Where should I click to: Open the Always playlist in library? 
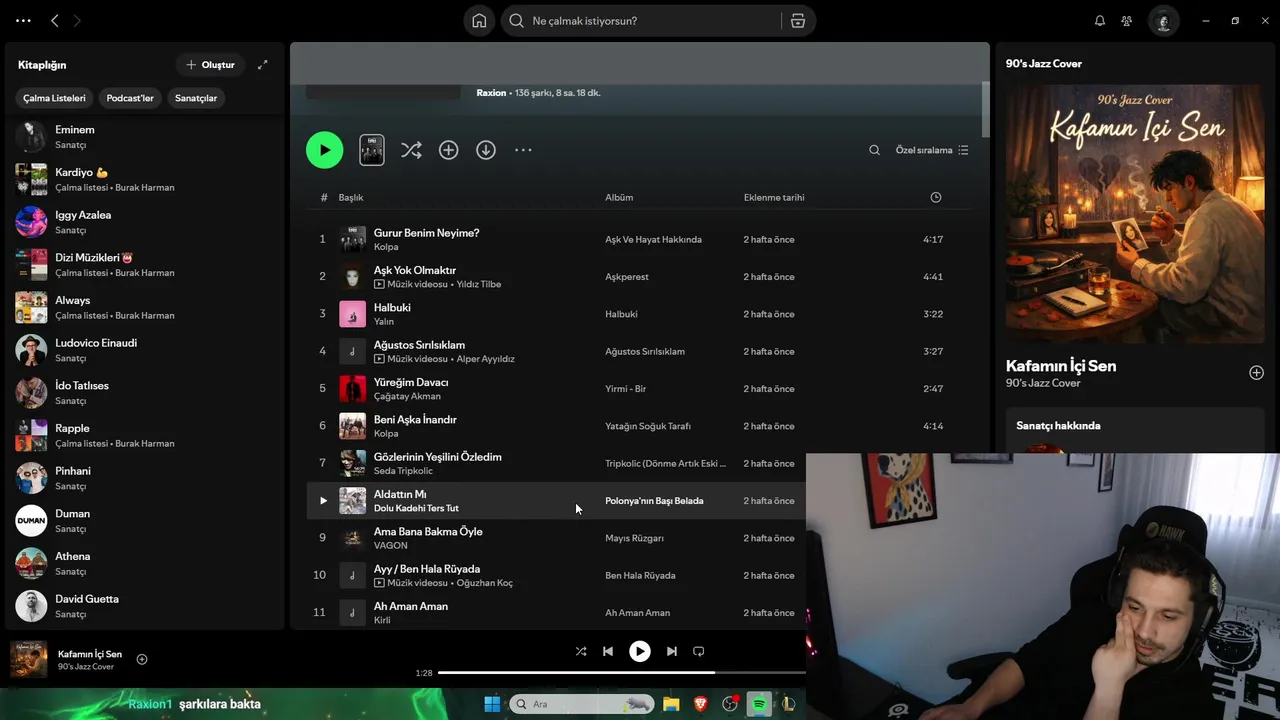(145, 307)
